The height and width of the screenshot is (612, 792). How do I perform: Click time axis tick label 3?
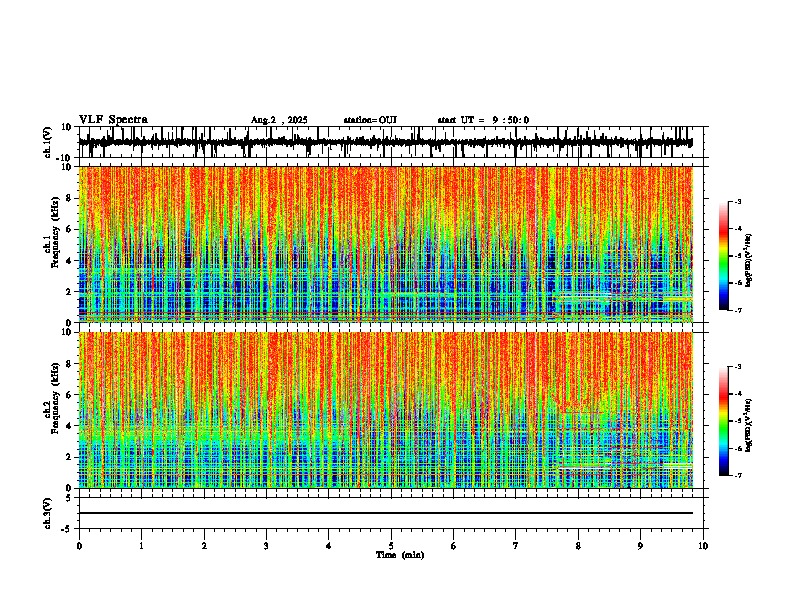click(x=266, y=546)
